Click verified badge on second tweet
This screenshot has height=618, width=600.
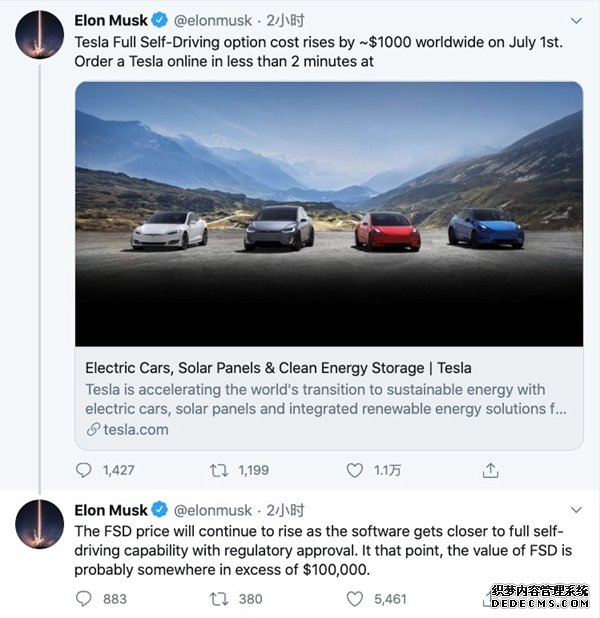tap(160, 510)
